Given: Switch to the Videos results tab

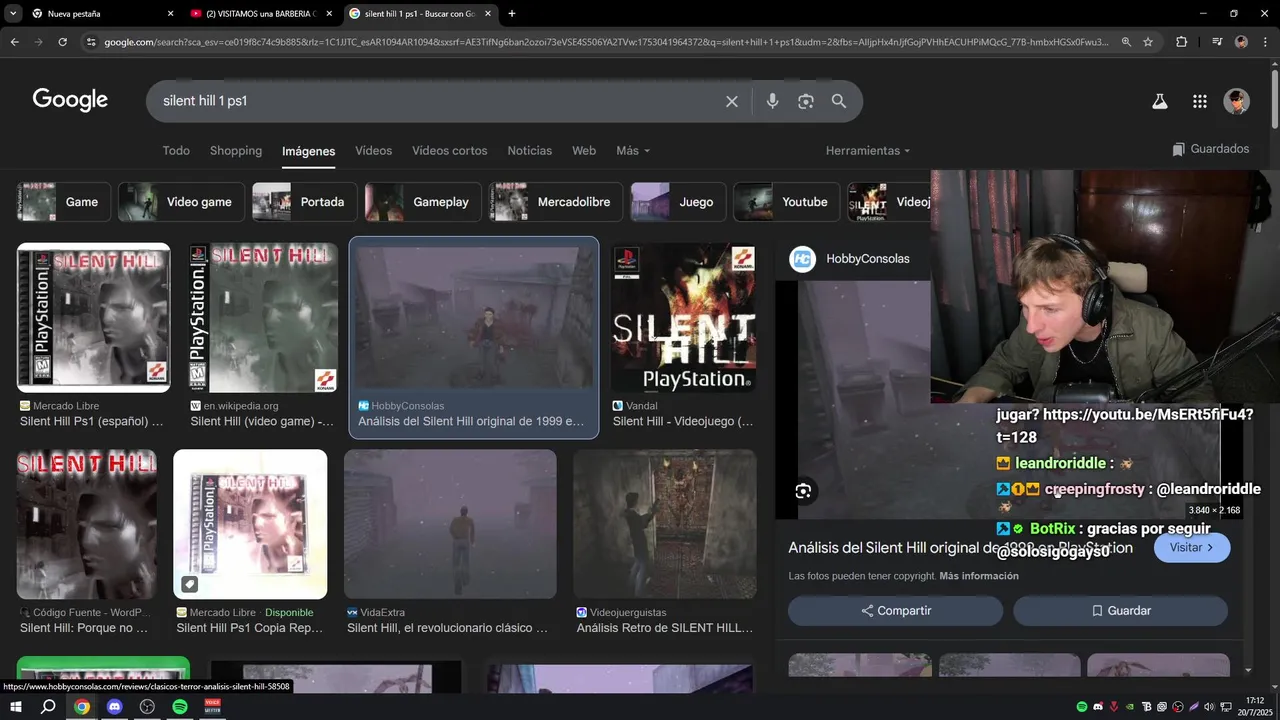Looking at the screenshot, I should [374, 150].
